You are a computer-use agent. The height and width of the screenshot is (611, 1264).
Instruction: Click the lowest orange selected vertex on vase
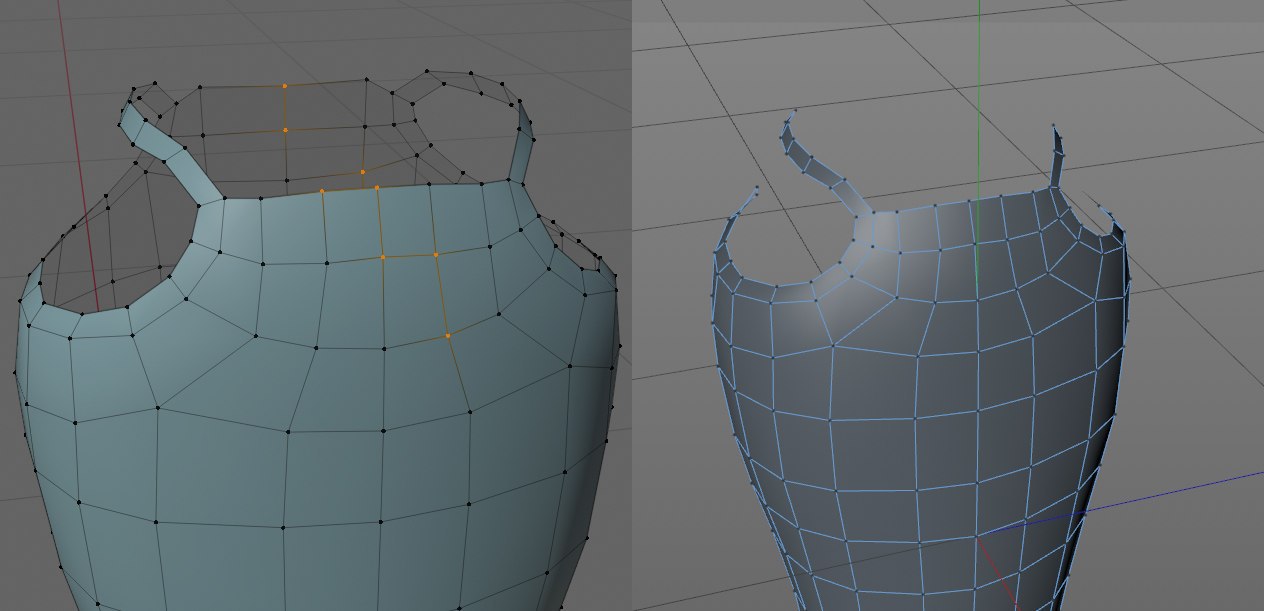448,336
